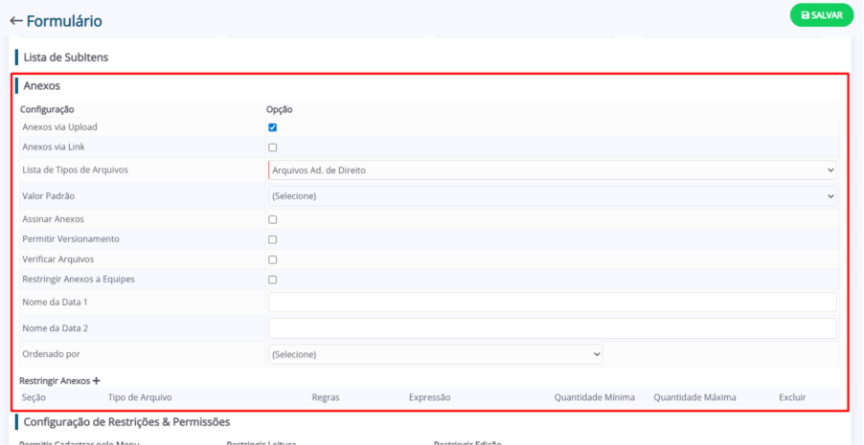864x445 pixels.
Task: Click the Anexos via Upload label
Action: click(x=60, y=127)
